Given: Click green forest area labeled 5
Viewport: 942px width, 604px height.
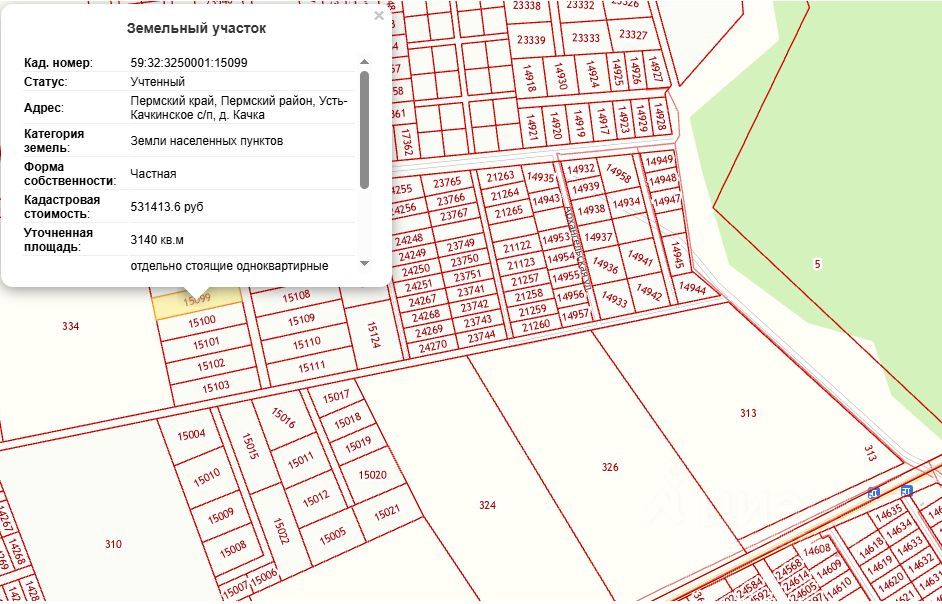Looking at the screenshot, I should click(817, 264).
